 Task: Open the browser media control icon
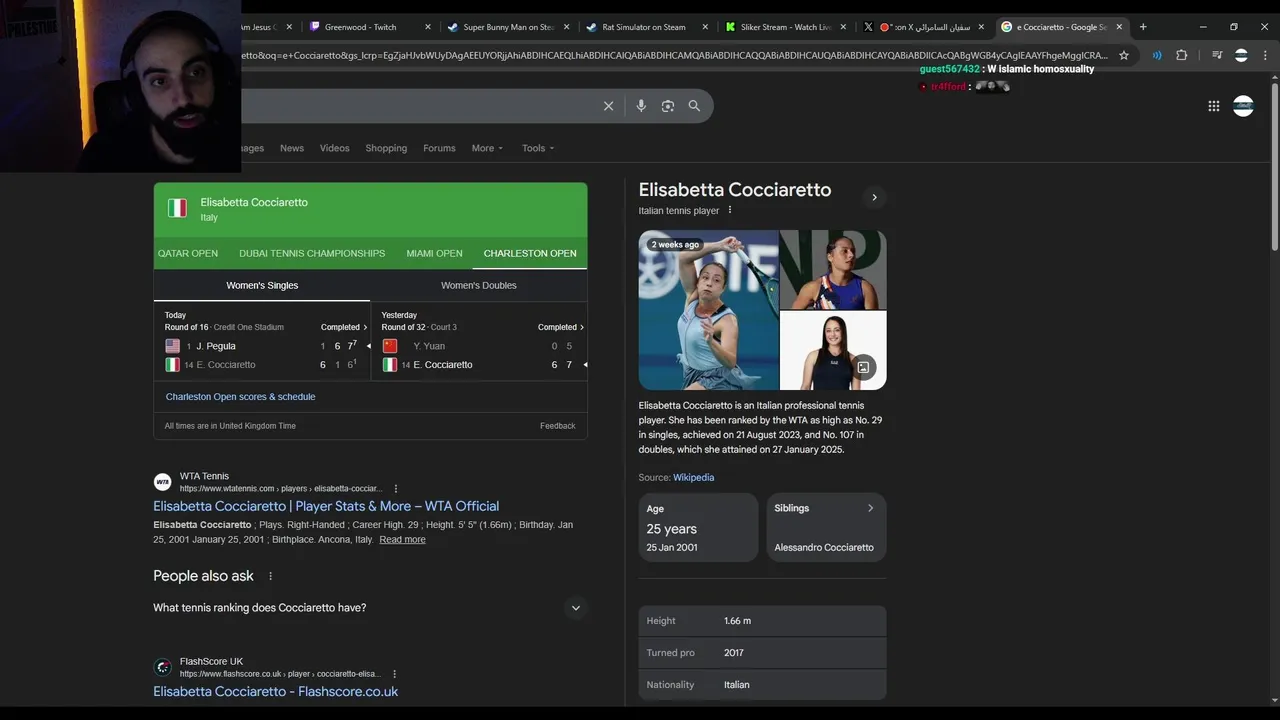click(x=1217, y=55)
